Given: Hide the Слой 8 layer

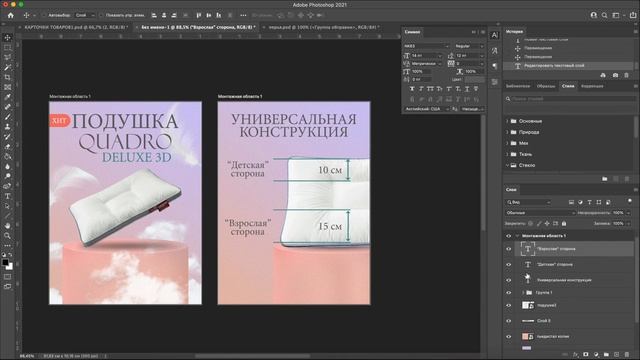Looking at the screenshot, I should (509, 321).
